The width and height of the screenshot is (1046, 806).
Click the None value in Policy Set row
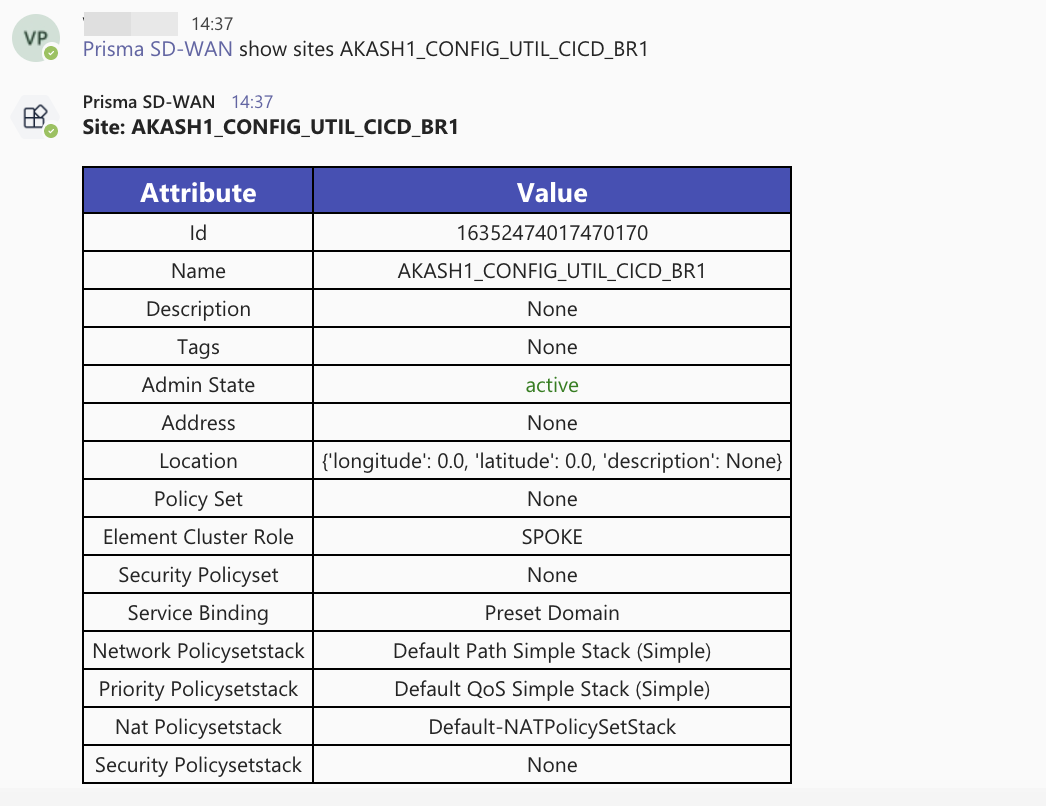[x=552, y=499]
